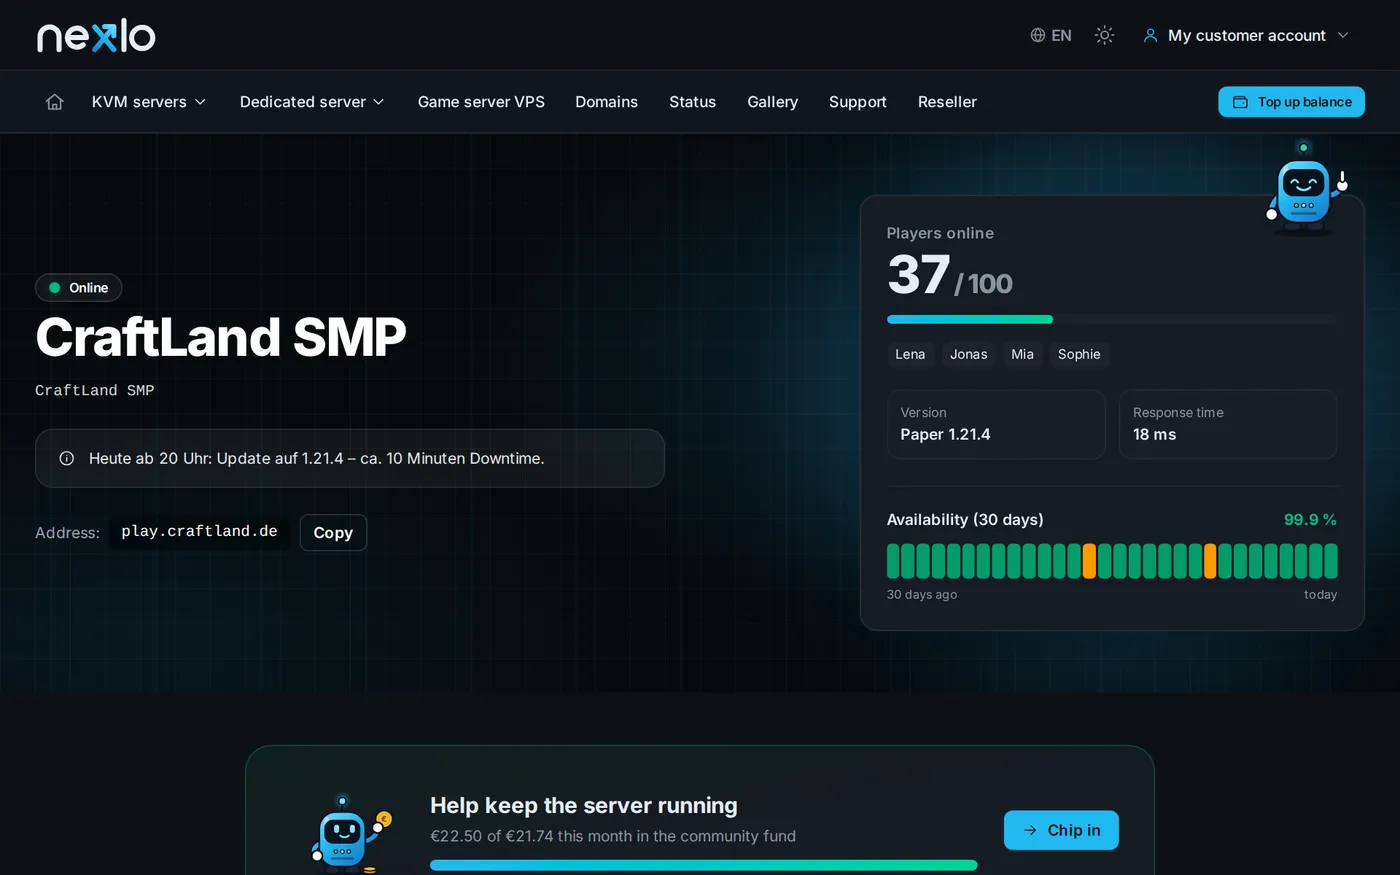Click the community fund progress bar
This screenshot has height=875, width=1400.
pos(704,865)
